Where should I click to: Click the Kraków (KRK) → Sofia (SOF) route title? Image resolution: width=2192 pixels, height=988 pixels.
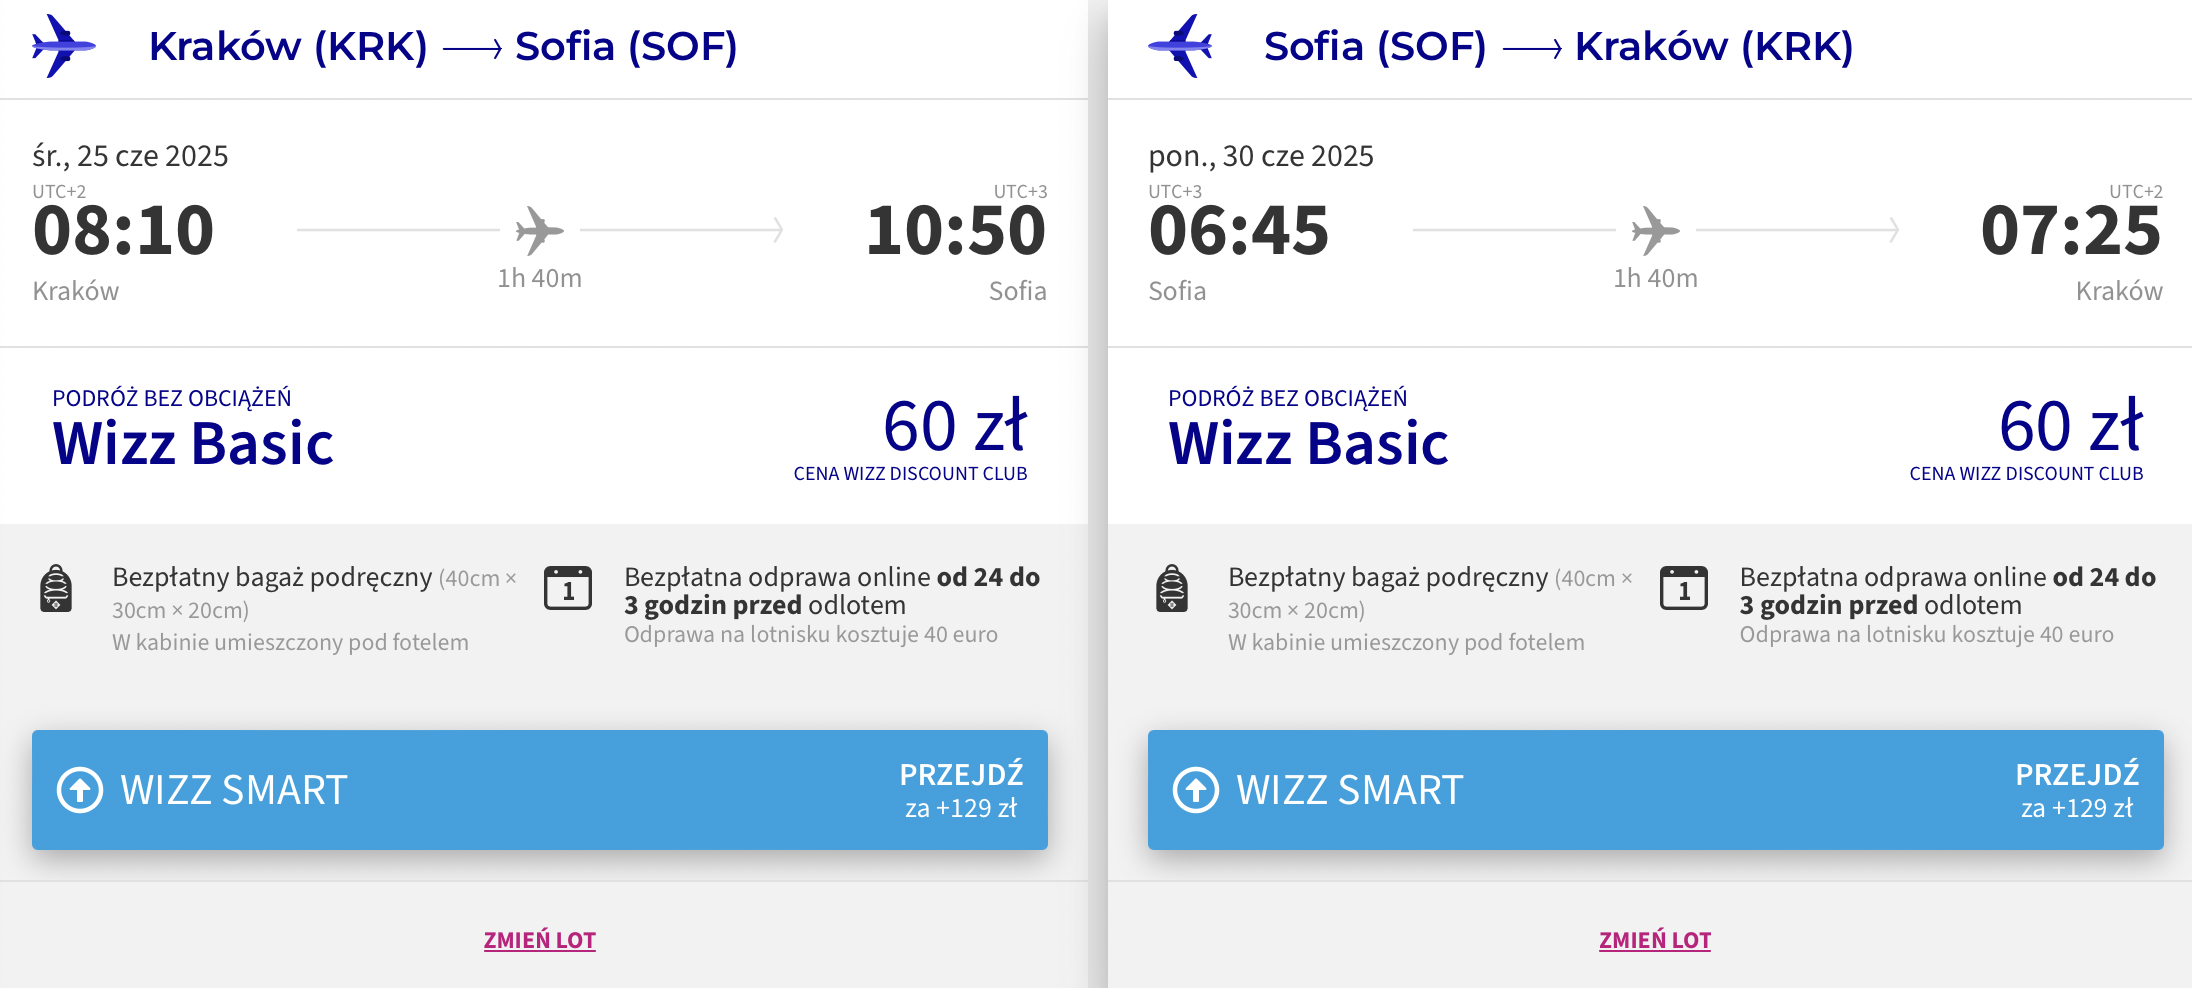443,46
